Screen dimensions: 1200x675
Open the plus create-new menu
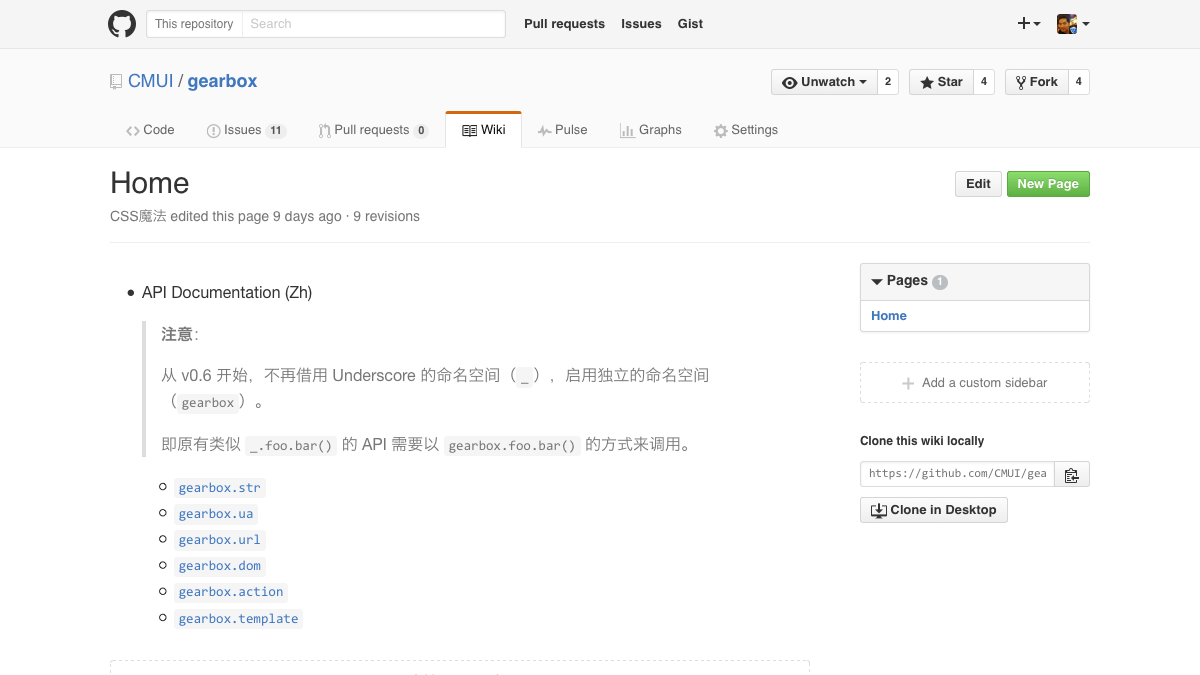tap(1029, 24)
